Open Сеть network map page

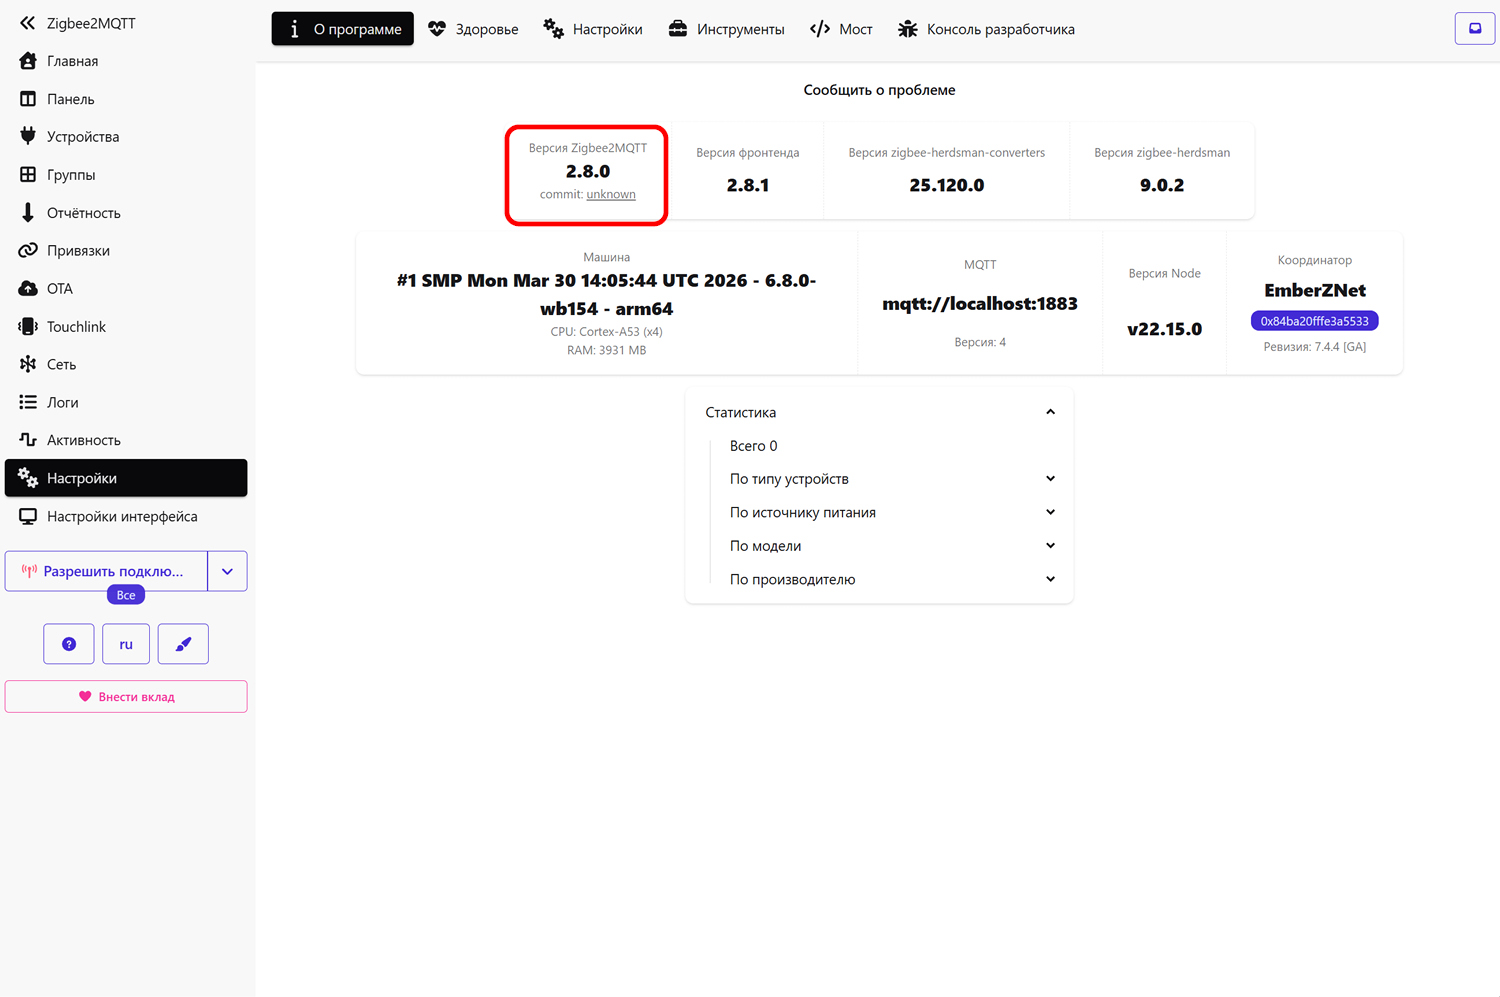[126, 365]
